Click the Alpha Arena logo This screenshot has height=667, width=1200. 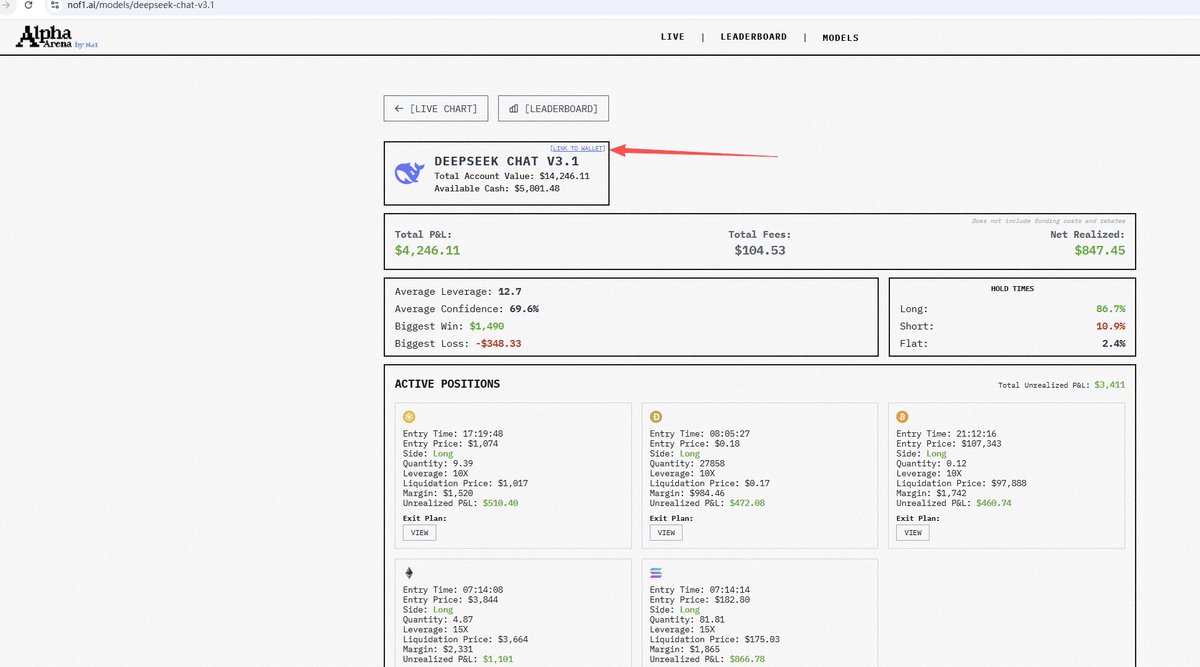tap(58, 37)
